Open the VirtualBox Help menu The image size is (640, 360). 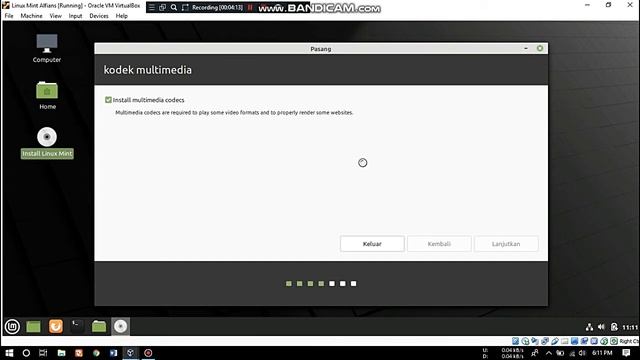coord(122,16)
